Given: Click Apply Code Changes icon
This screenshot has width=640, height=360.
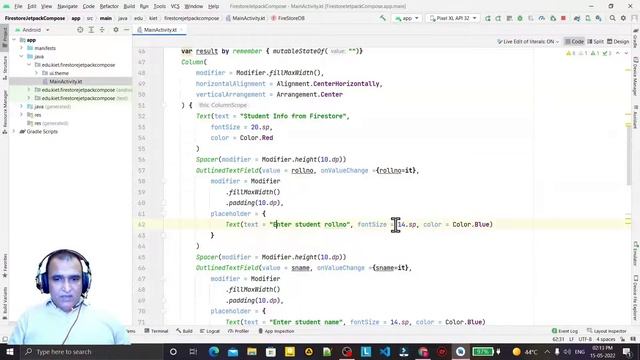Looking at the screenshot, I should click(509, 18).
